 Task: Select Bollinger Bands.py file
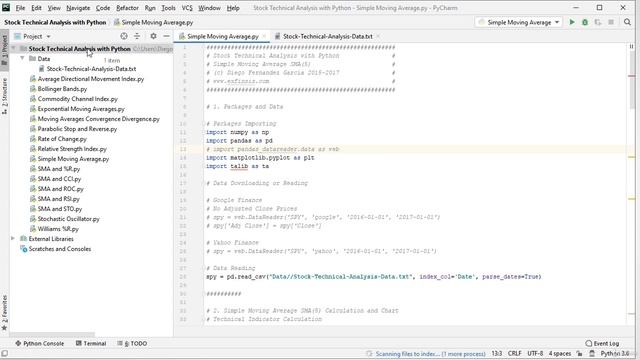[x=62, y=89]
